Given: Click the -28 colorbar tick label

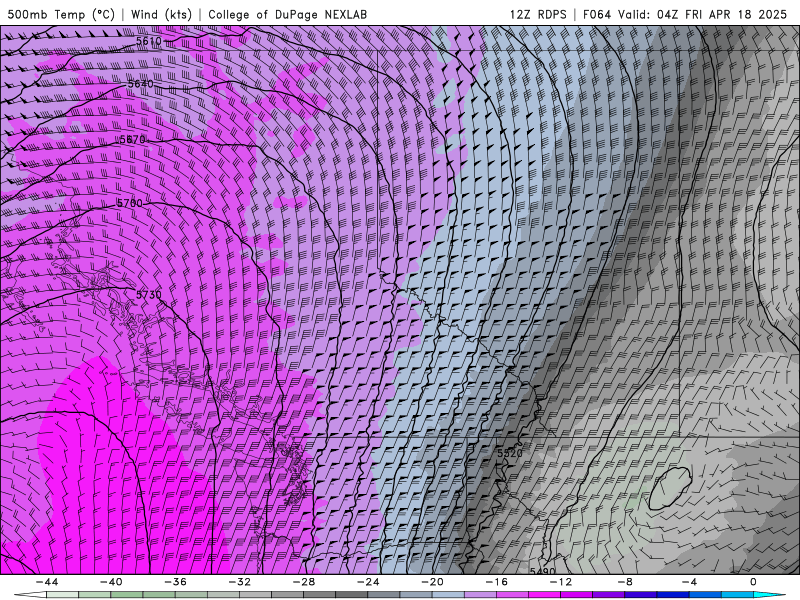Looking at the screenshot, I should [304, 582].
